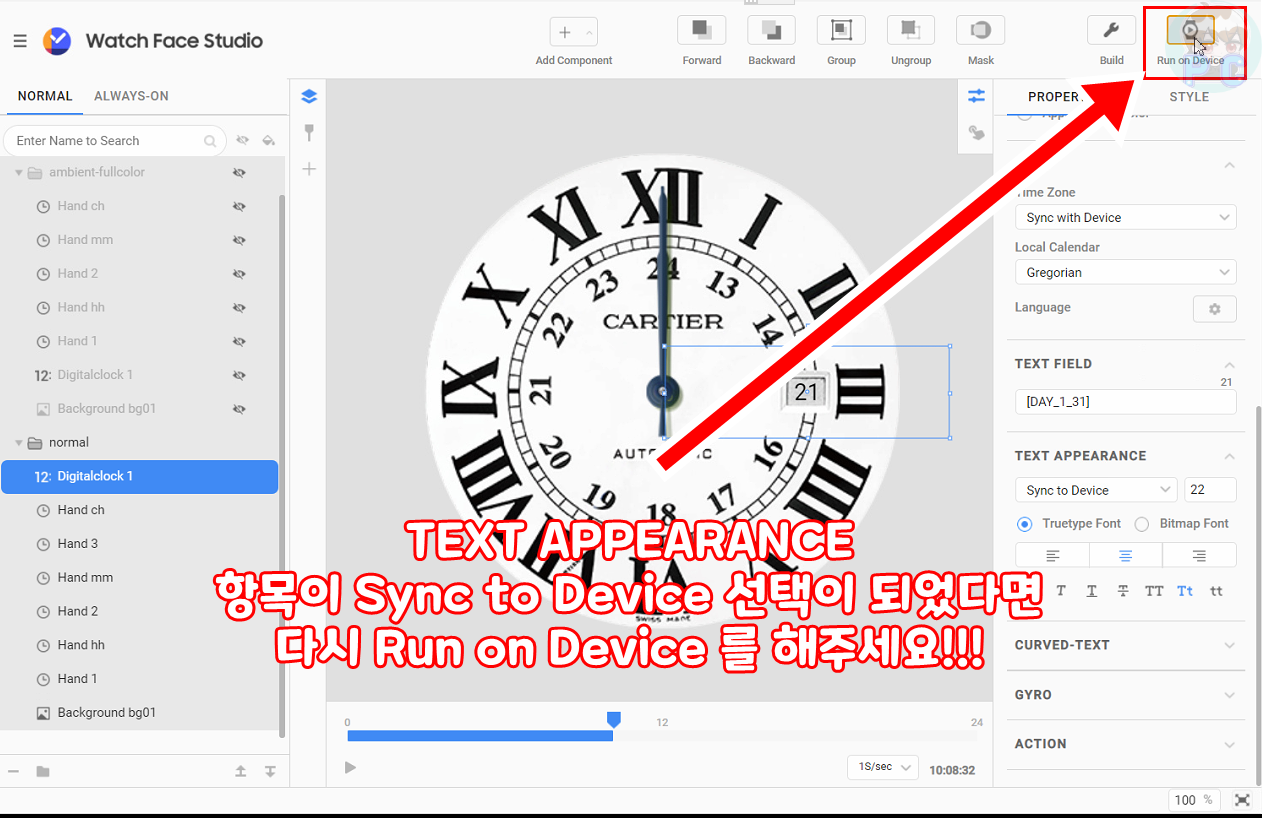The height and width of the screenshot is (818, 1262).
Task: Select the Bitmap Font radio button
Action: pyautogui.click(x=1142, y=524)
